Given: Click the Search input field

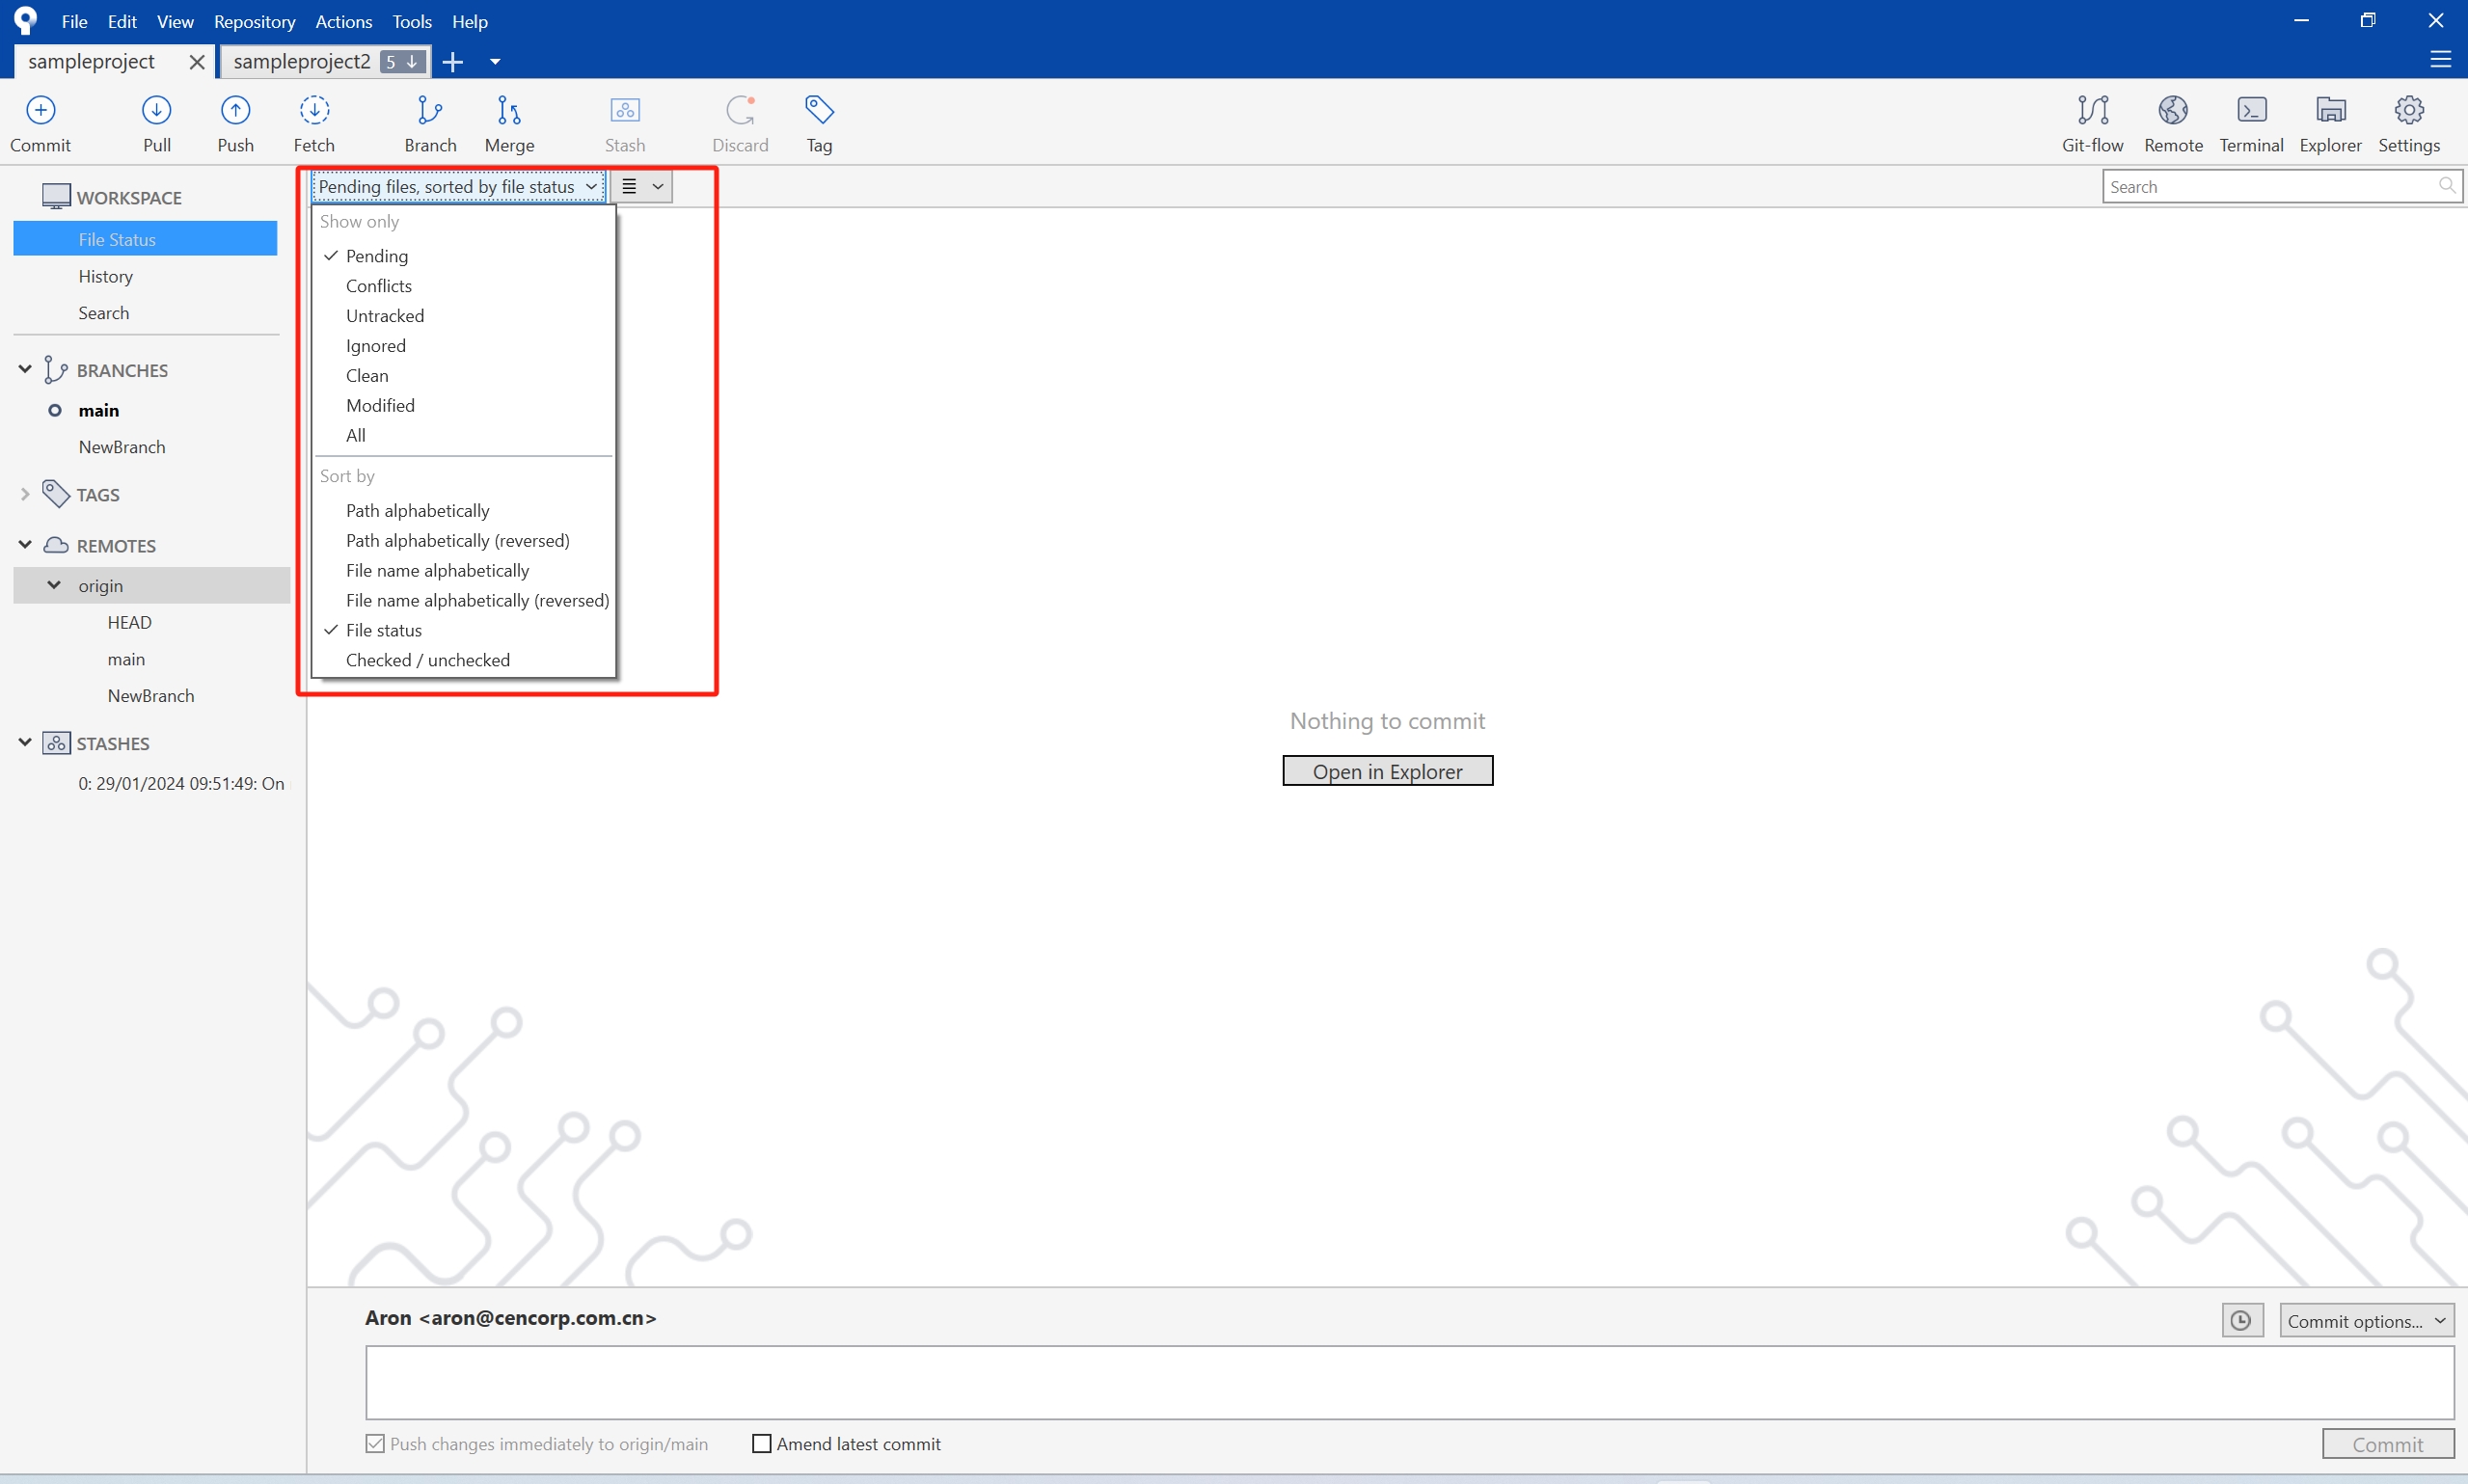Looking at the screenshot, I should tap(2270, 187).
